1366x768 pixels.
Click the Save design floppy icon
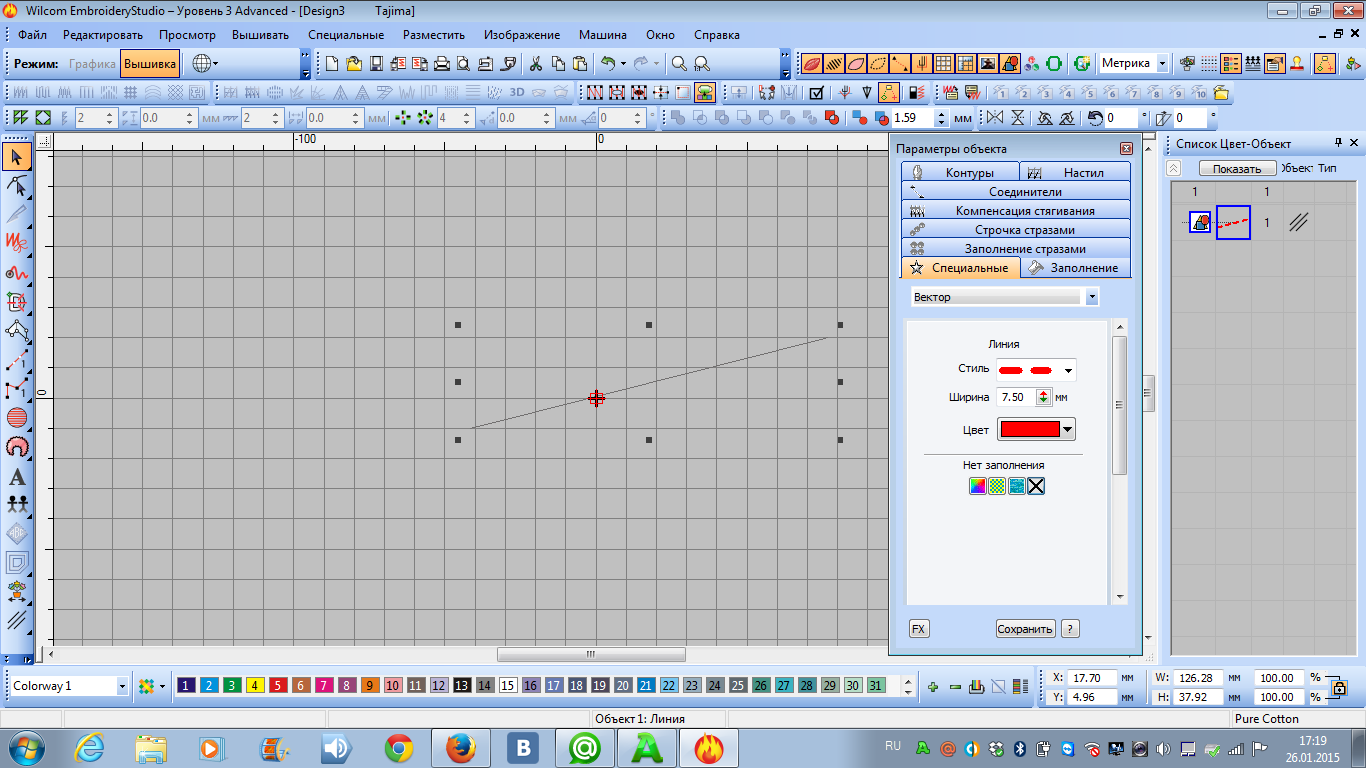pyautogui.click(x=377, y=64)
